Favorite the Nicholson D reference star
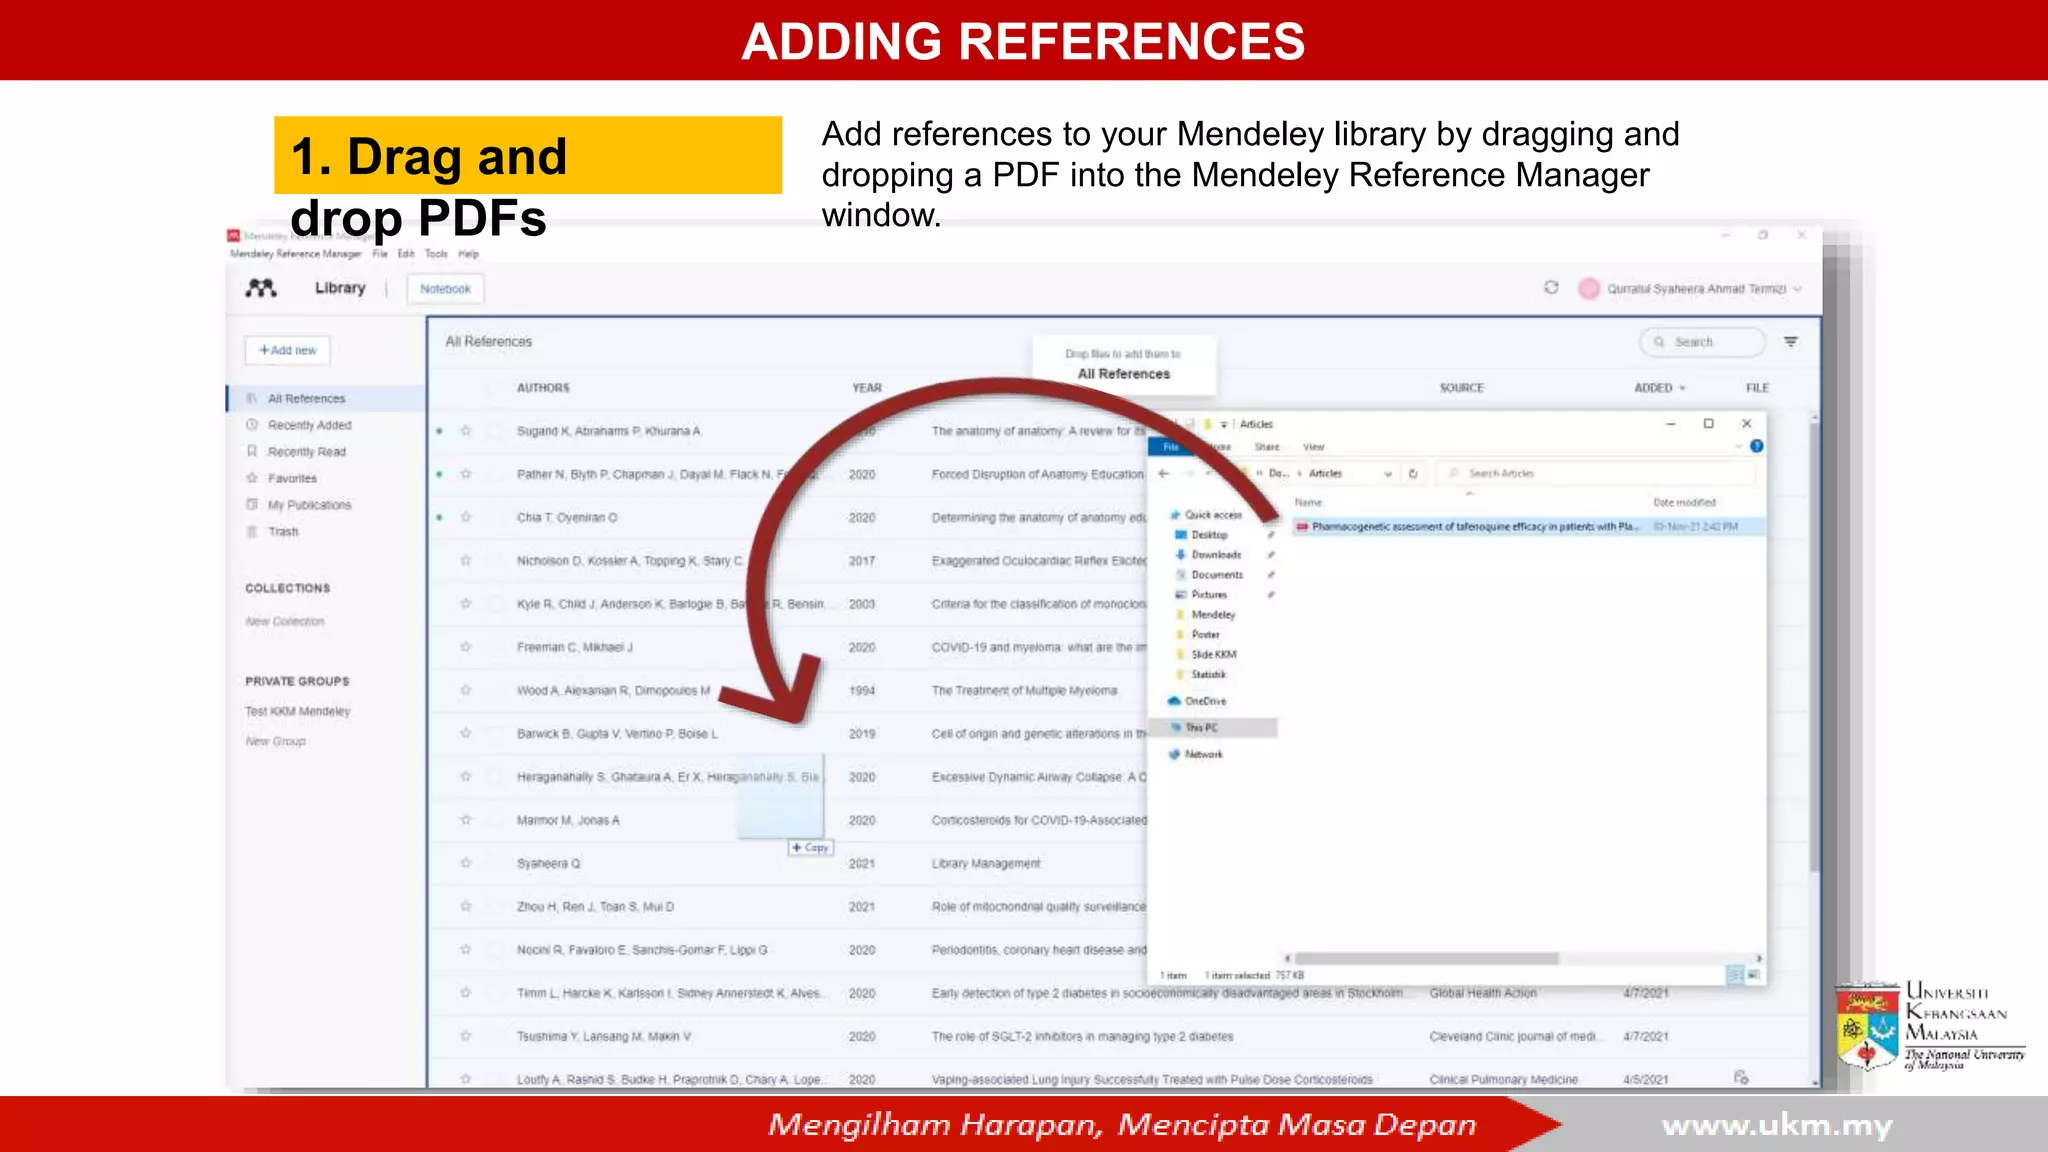 tap(465, 561)
